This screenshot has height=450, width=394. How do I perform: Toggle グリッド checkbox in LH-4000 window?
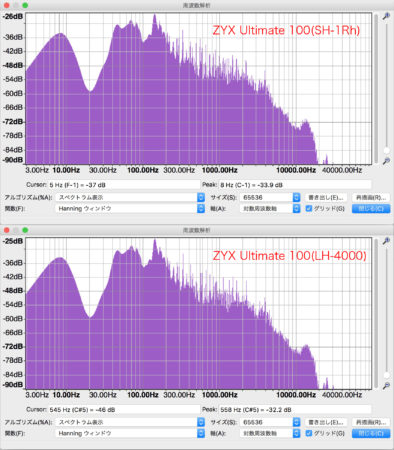click(x=309, y=433)
